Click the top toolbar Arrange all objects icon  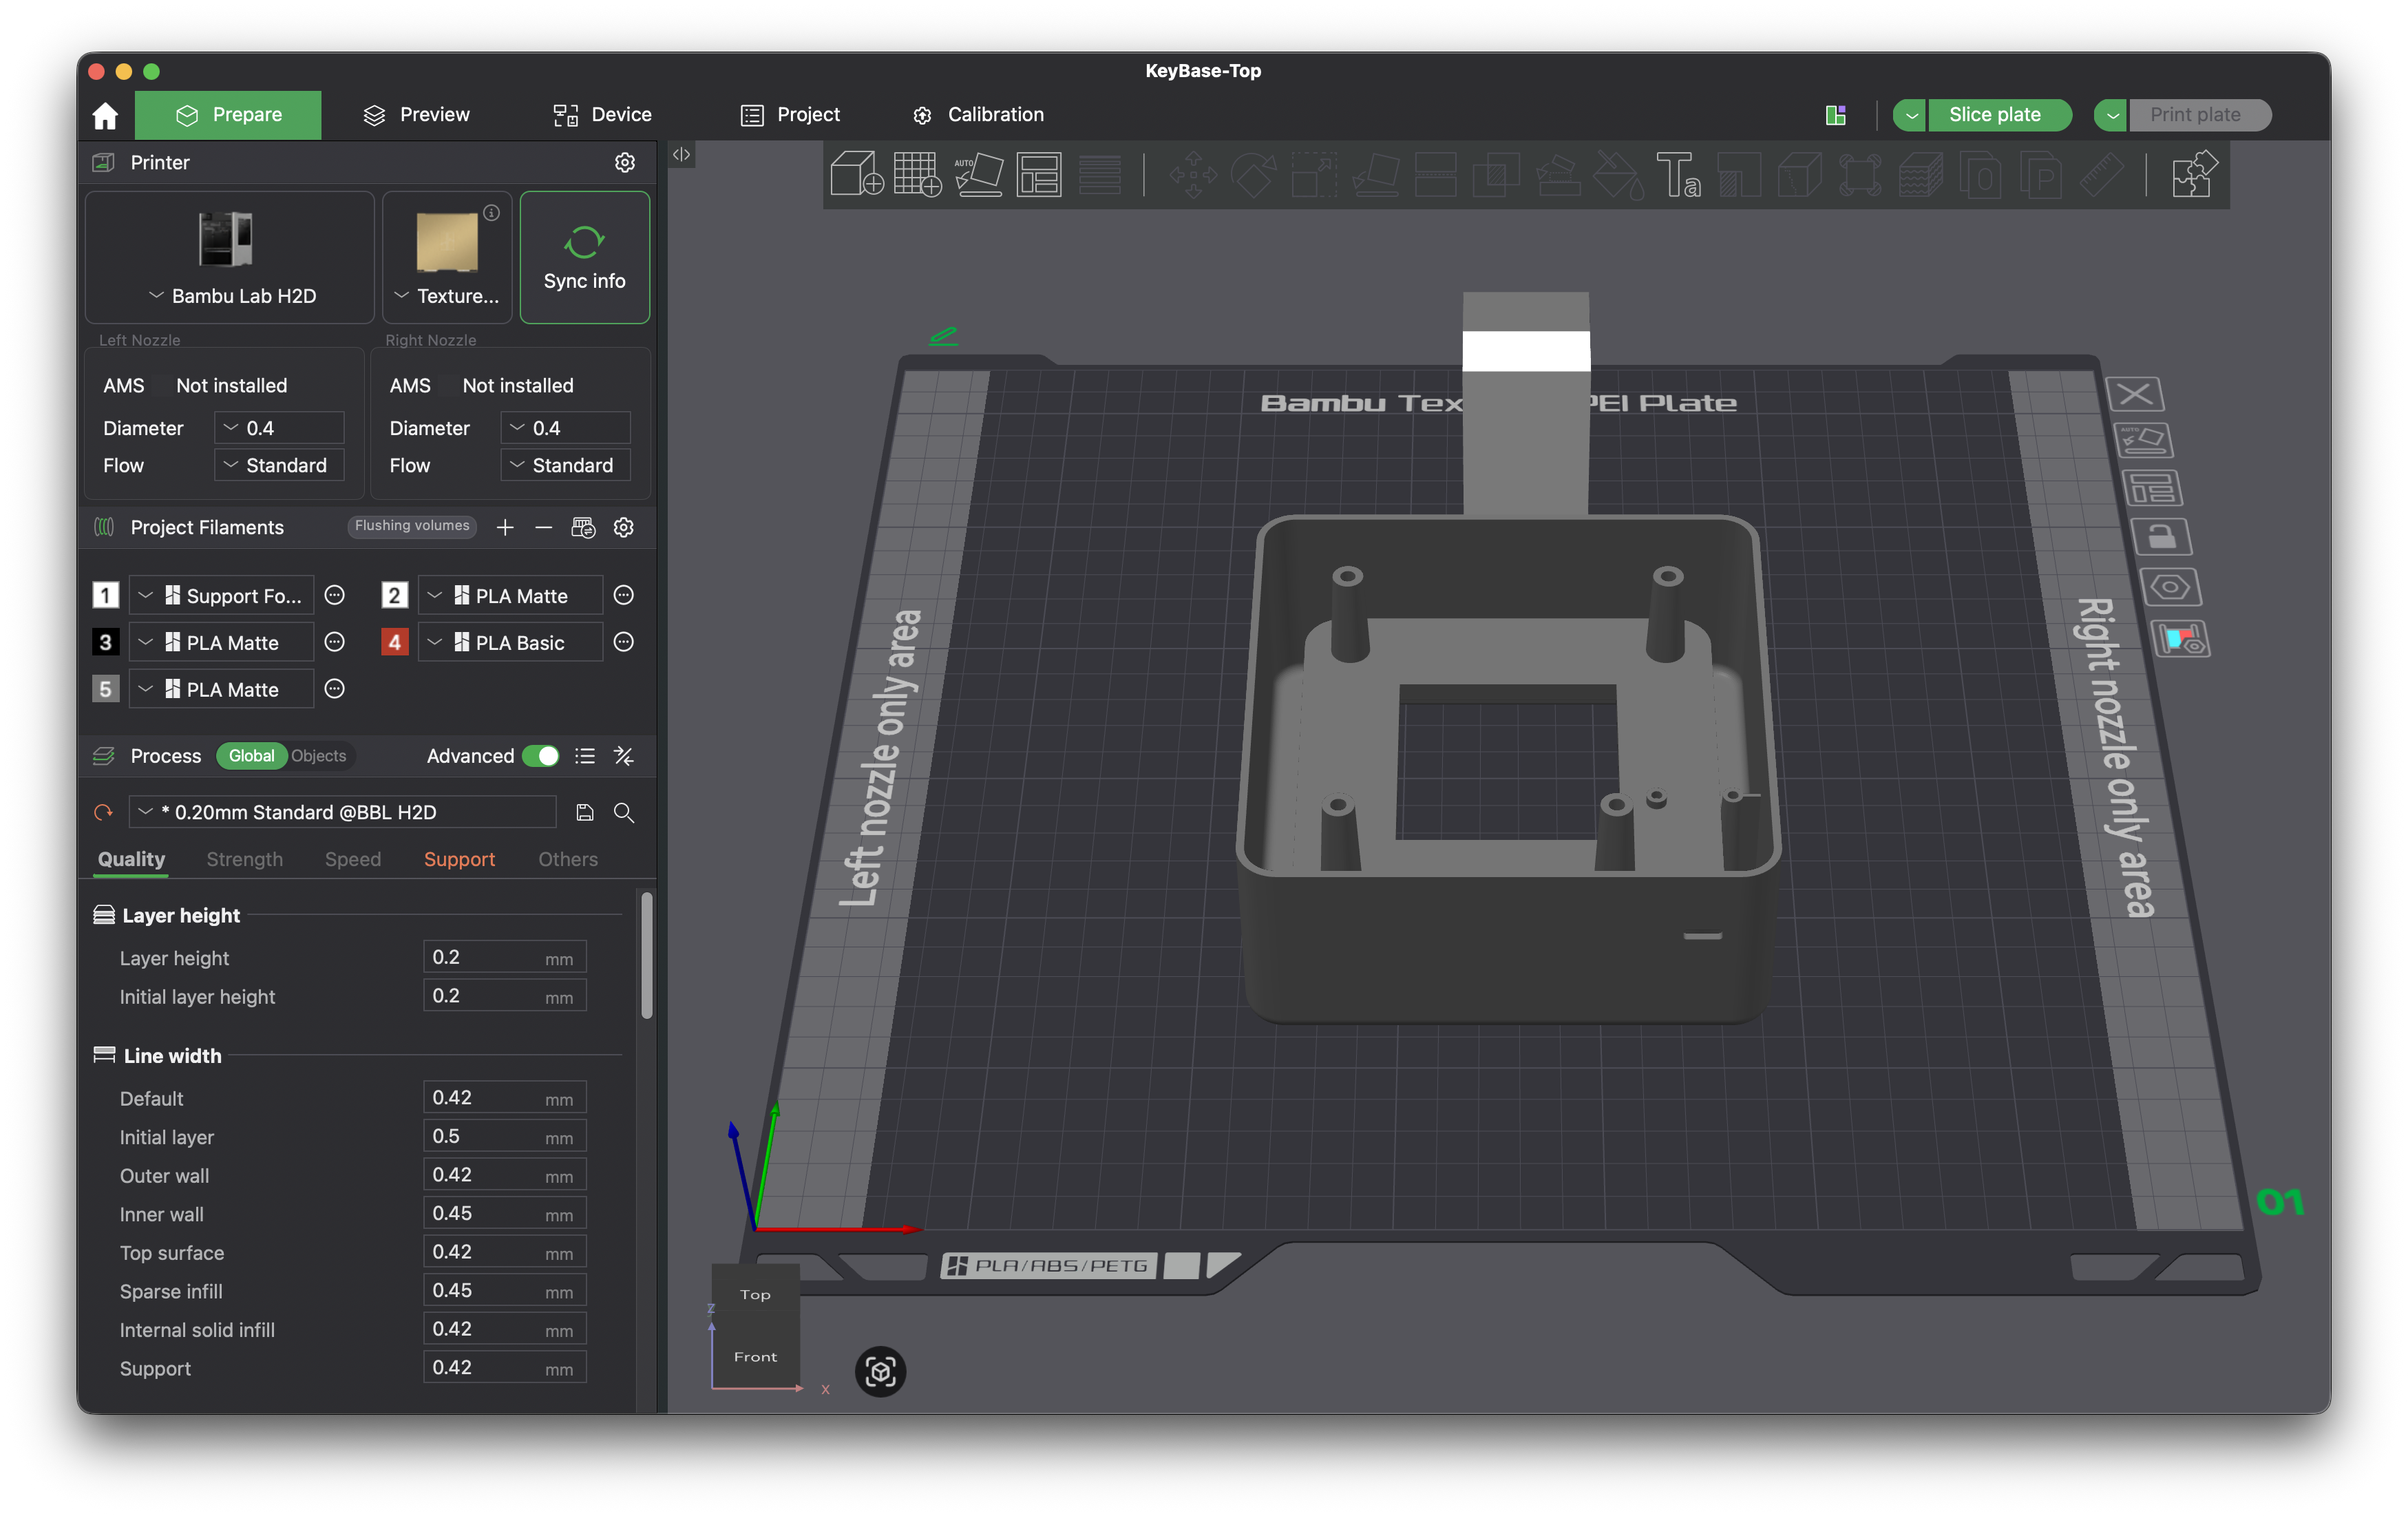point(1039,174)
